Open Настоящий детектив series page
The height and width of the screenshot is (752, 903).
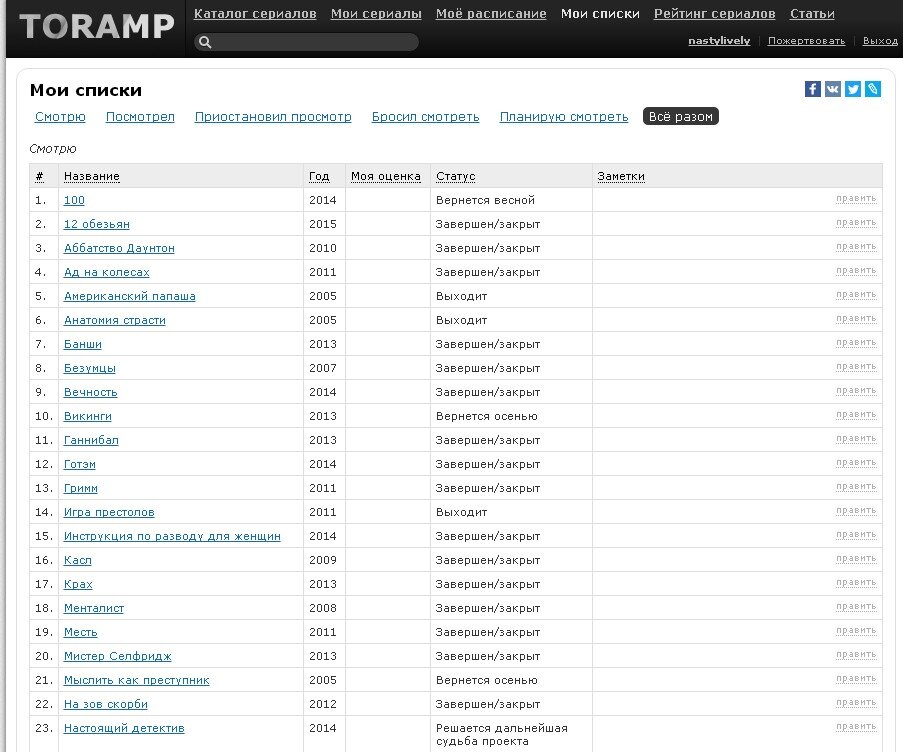(124, 728)
